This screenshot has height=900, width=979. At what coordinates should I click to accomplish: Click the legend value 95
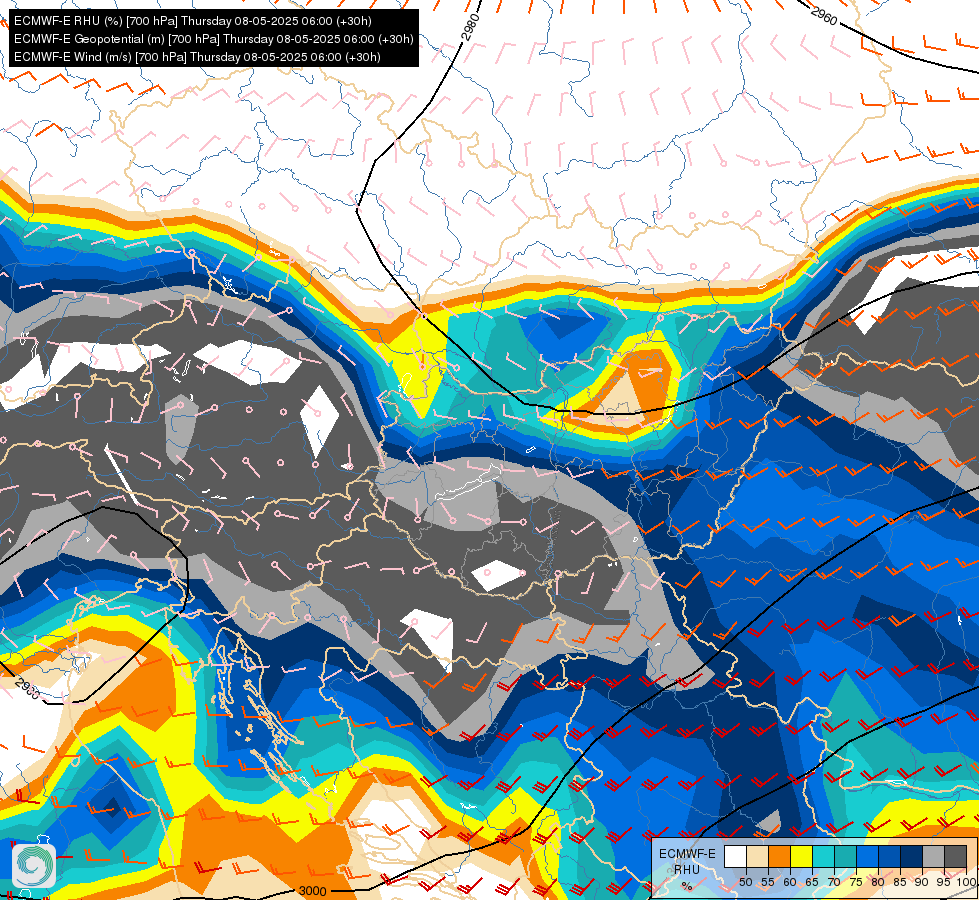943,882
